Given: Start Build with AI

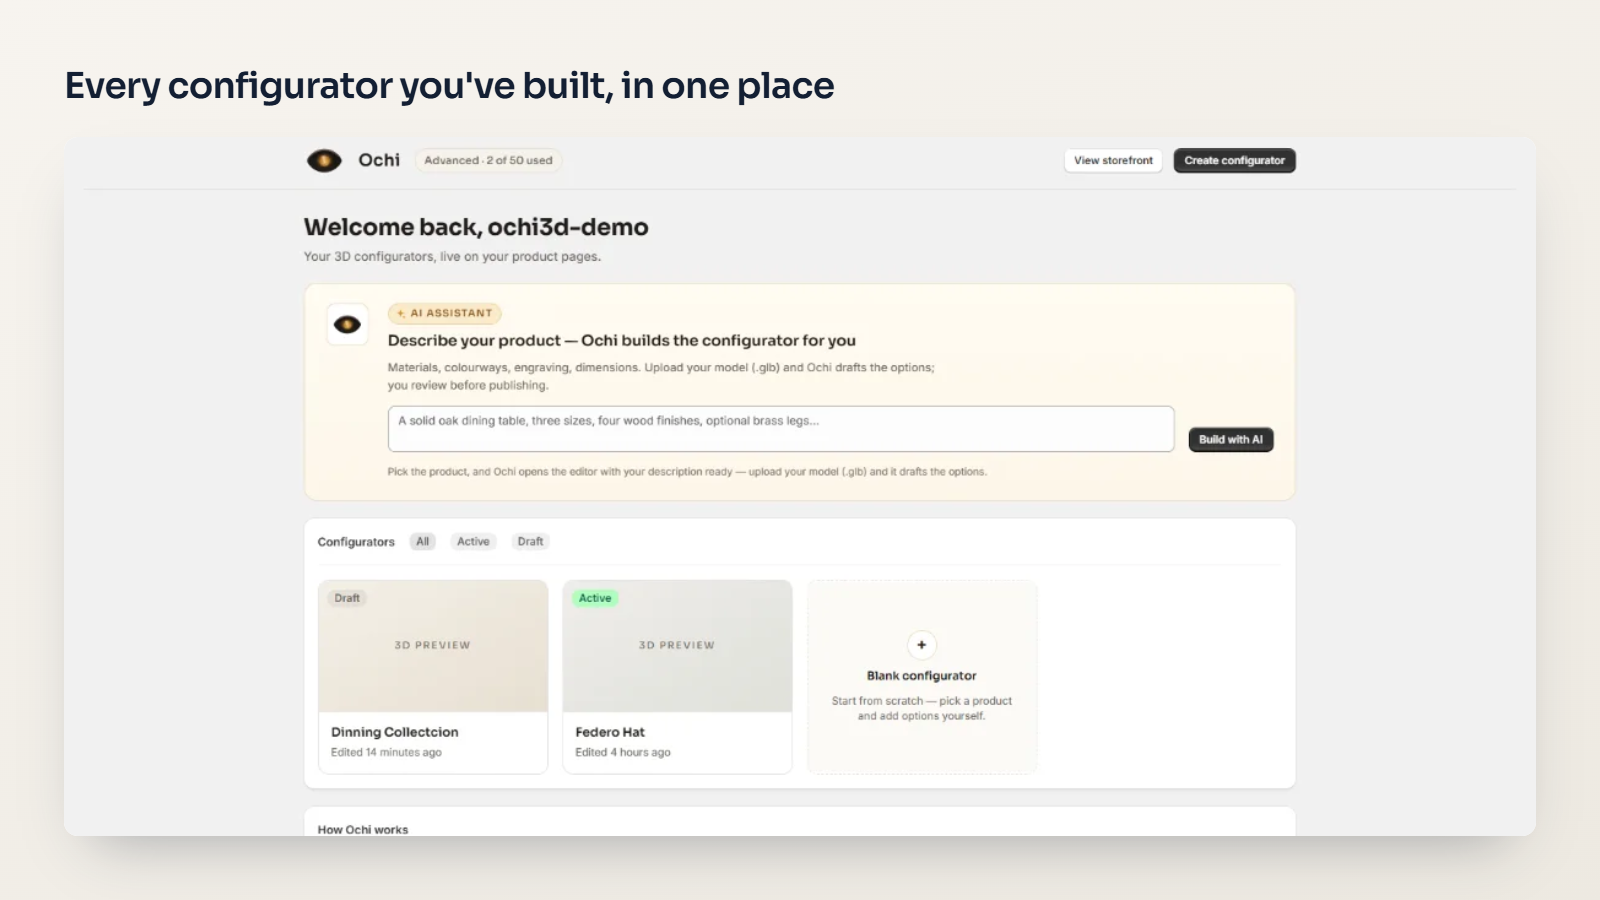Looking at the screenshot, I should point(1231,439).
